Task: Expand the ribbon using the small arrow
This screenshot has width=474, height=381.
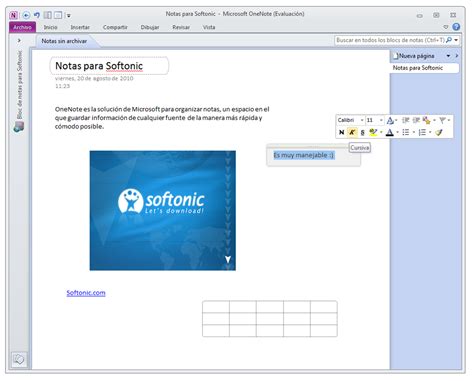Action: 446,27
